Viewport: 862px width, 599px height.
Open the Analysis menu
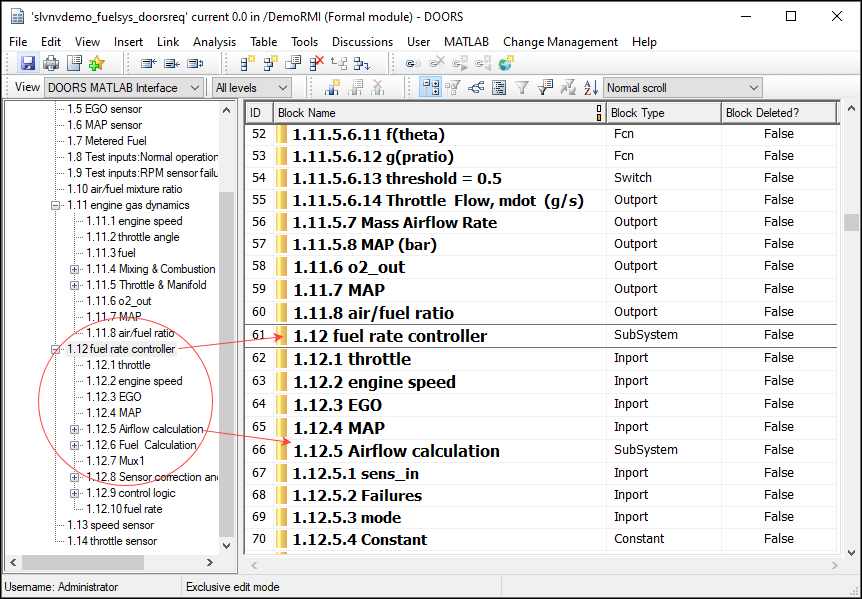(x=214, y=42)
